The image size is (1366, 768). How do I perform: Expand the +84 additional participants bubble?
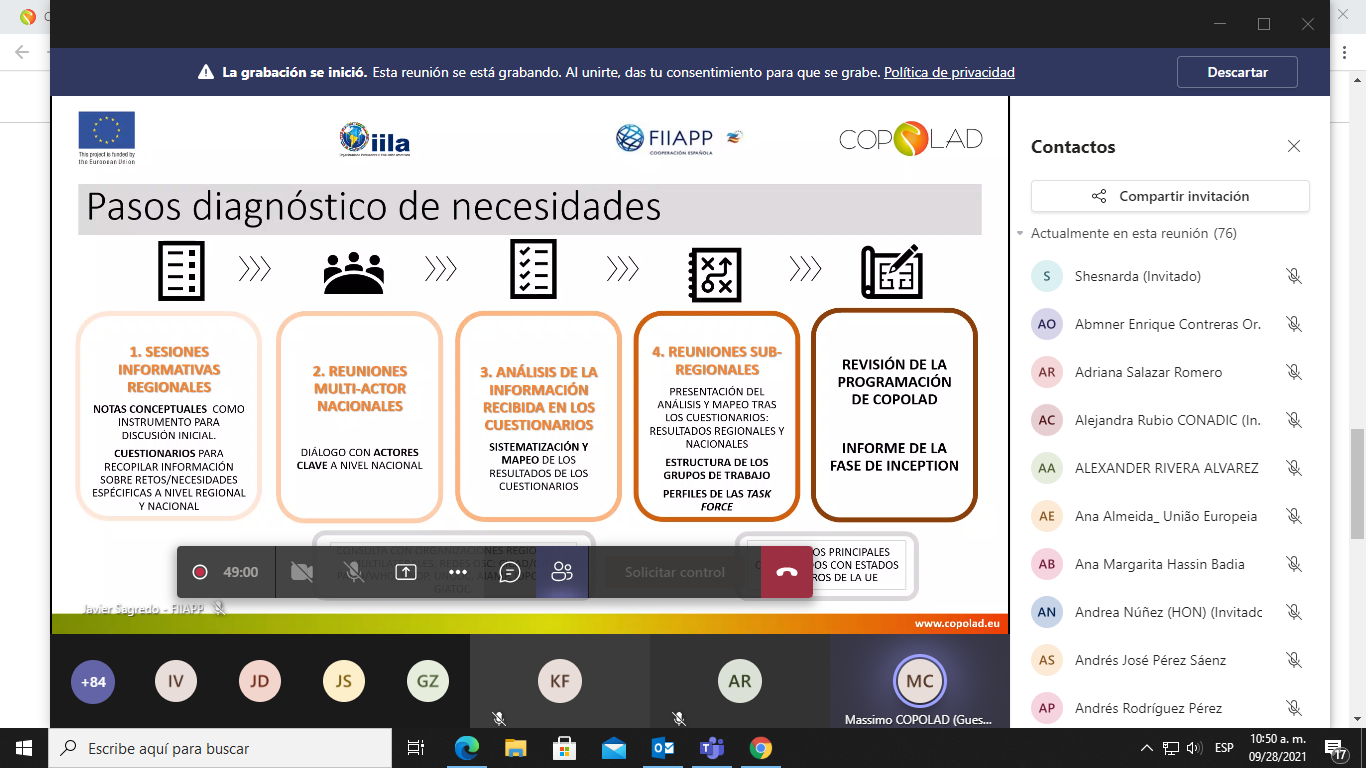[x=92, y=682]
